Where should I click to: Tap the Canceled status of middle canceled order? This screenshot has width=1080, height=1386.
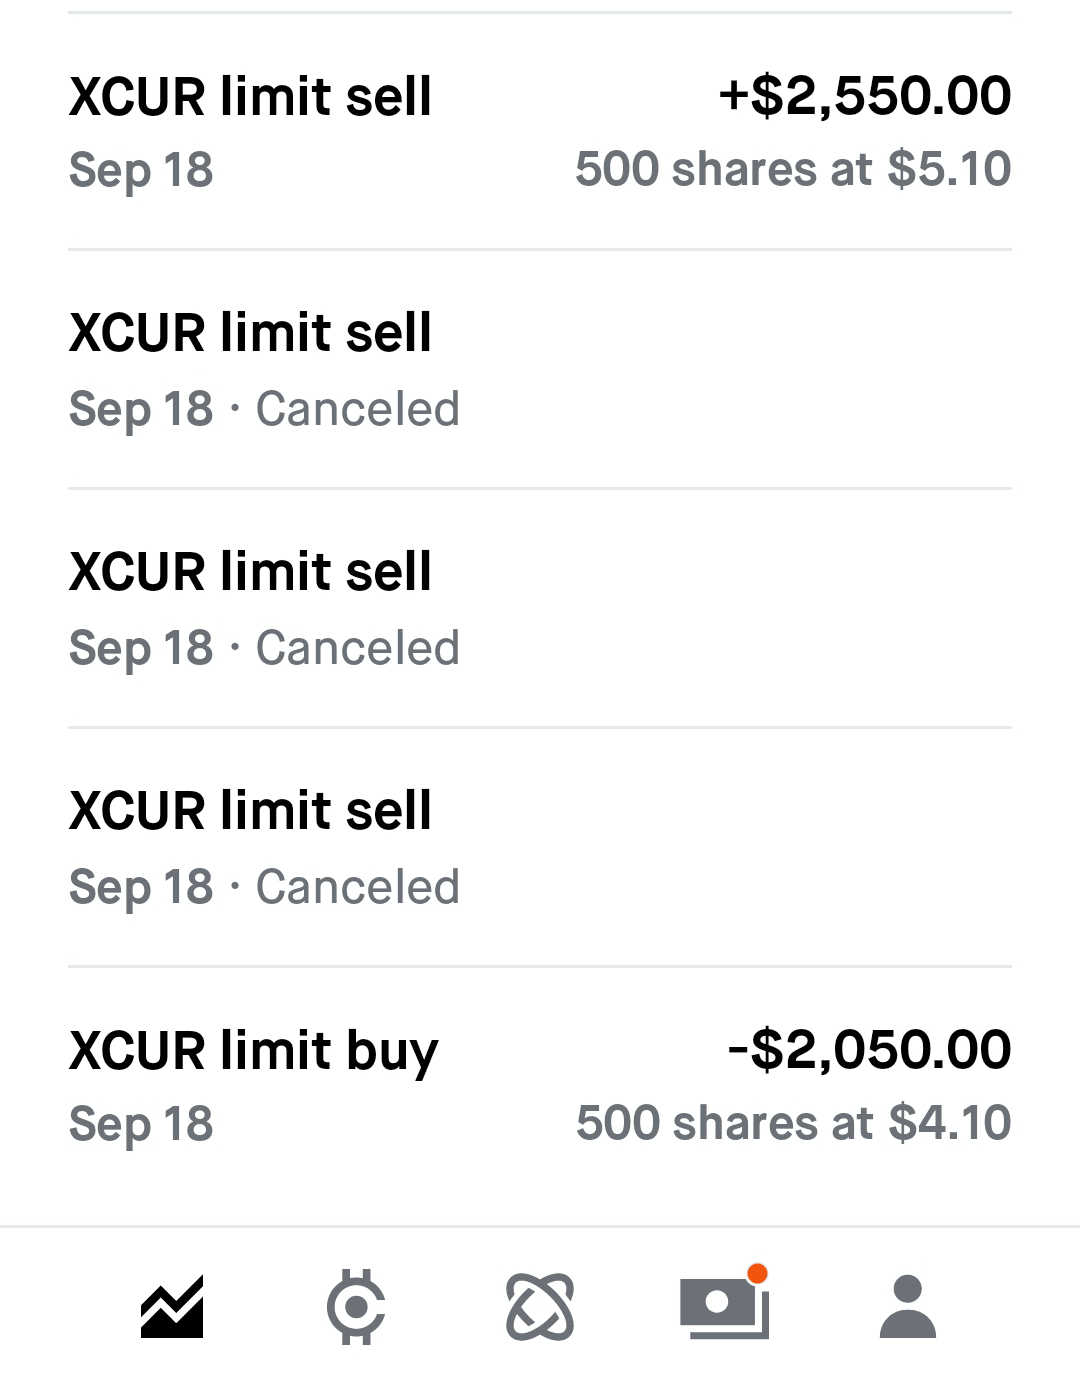(x=358, y=648)
